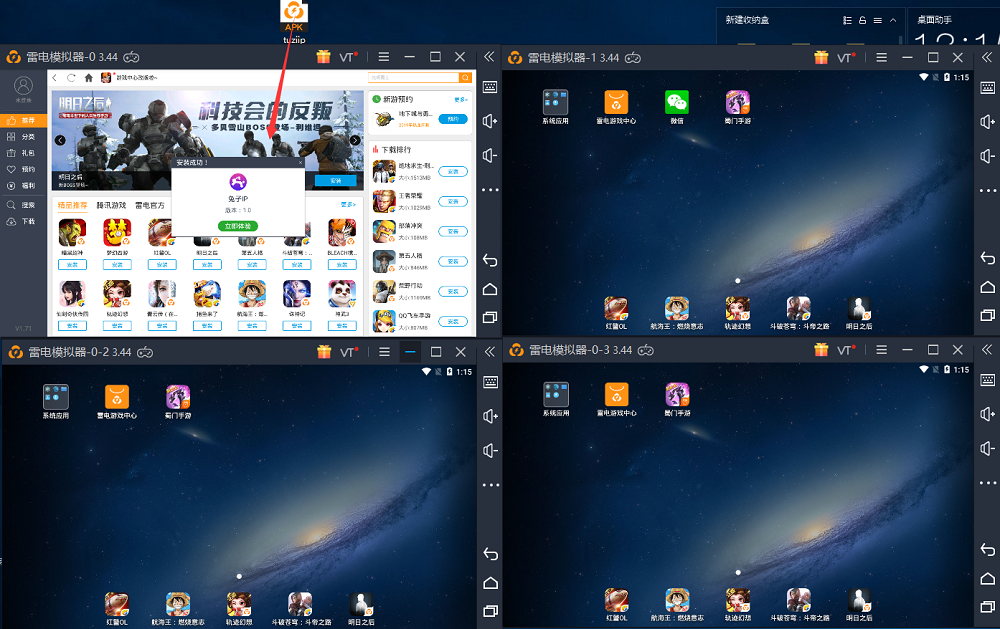Viewport: 1000px width, 629px height.
Task: Open recent apps in 雷电模拟器-0 sidebar
Action: pyautogui.click(x=490, y=317)
